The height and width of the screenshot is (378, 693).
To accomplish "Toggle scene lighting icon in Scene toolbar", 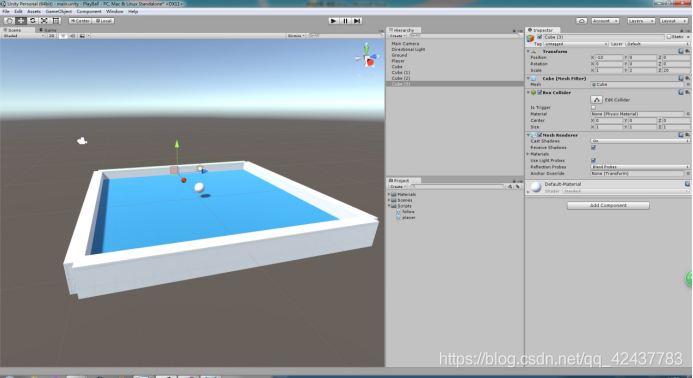I will pos(63,36).
